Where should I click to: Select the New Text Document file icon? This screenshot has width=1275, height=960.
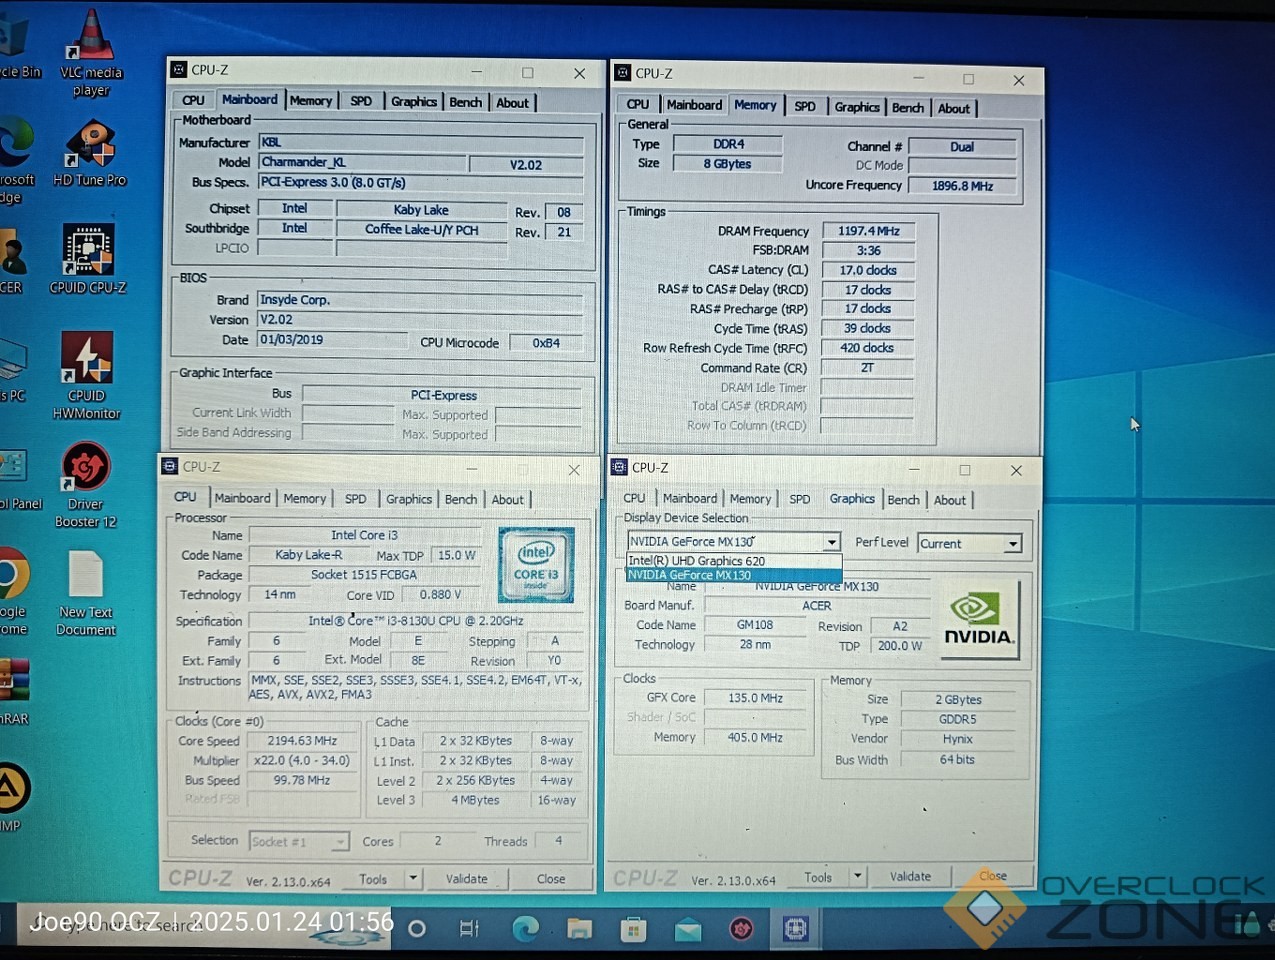86,593
